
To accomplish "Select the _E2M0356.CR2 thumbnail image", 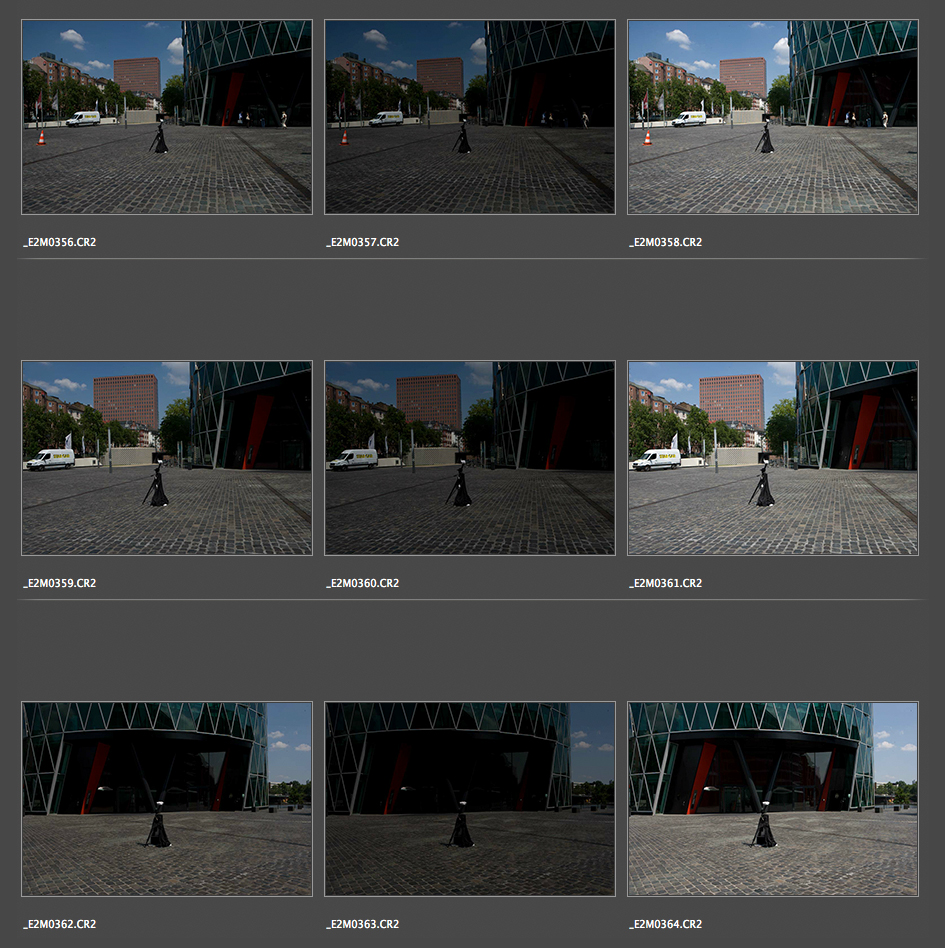I will click(167, 117).
